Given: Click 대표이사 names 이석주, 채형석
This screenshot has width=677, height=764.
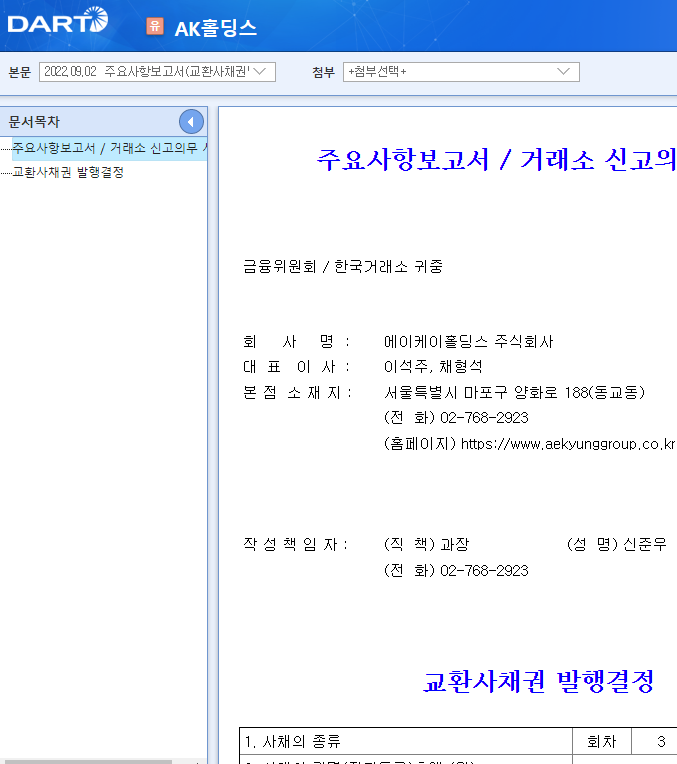Looking at the screenshot, I should (433, 366).
